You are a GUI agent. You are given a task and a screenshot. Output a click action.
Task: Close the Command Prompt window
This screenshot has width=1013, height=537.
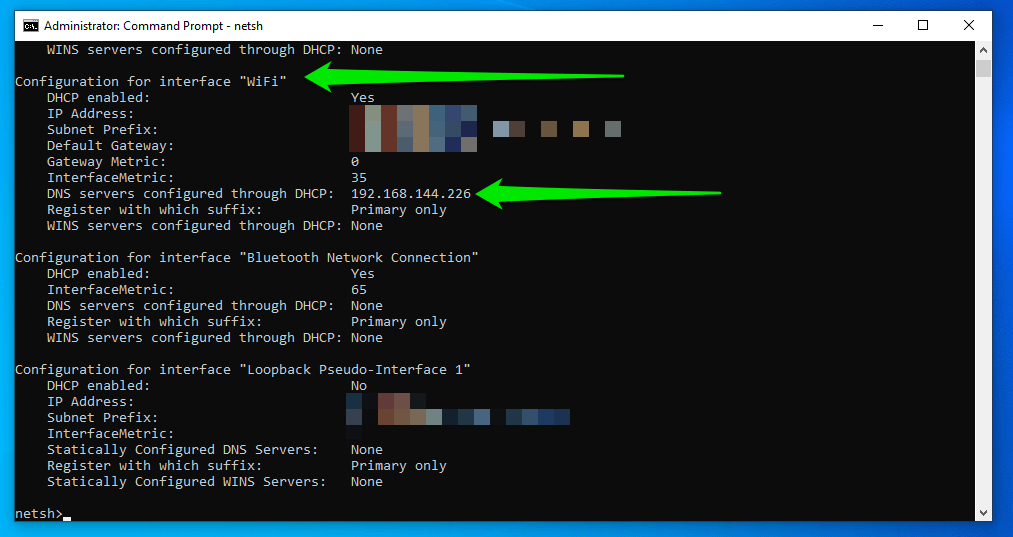click(x=968, y=26)
